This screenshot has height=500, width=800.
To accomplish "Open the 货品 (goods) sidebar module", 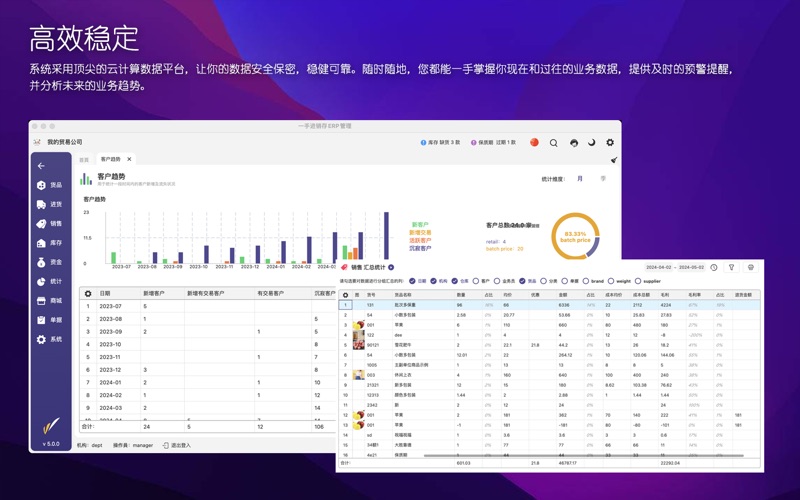I will (49, 185).
